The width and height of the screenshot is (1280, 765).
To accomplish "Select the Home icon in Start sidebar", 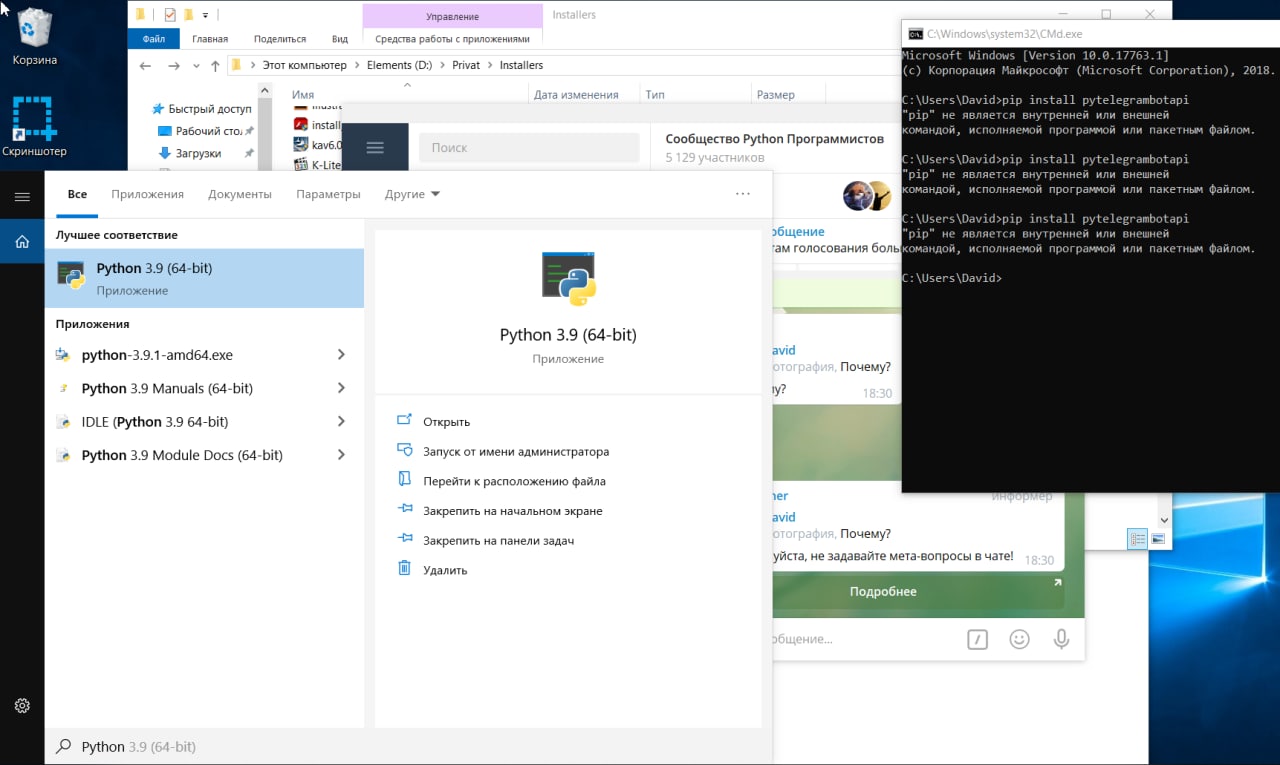I will pos(22,241).
